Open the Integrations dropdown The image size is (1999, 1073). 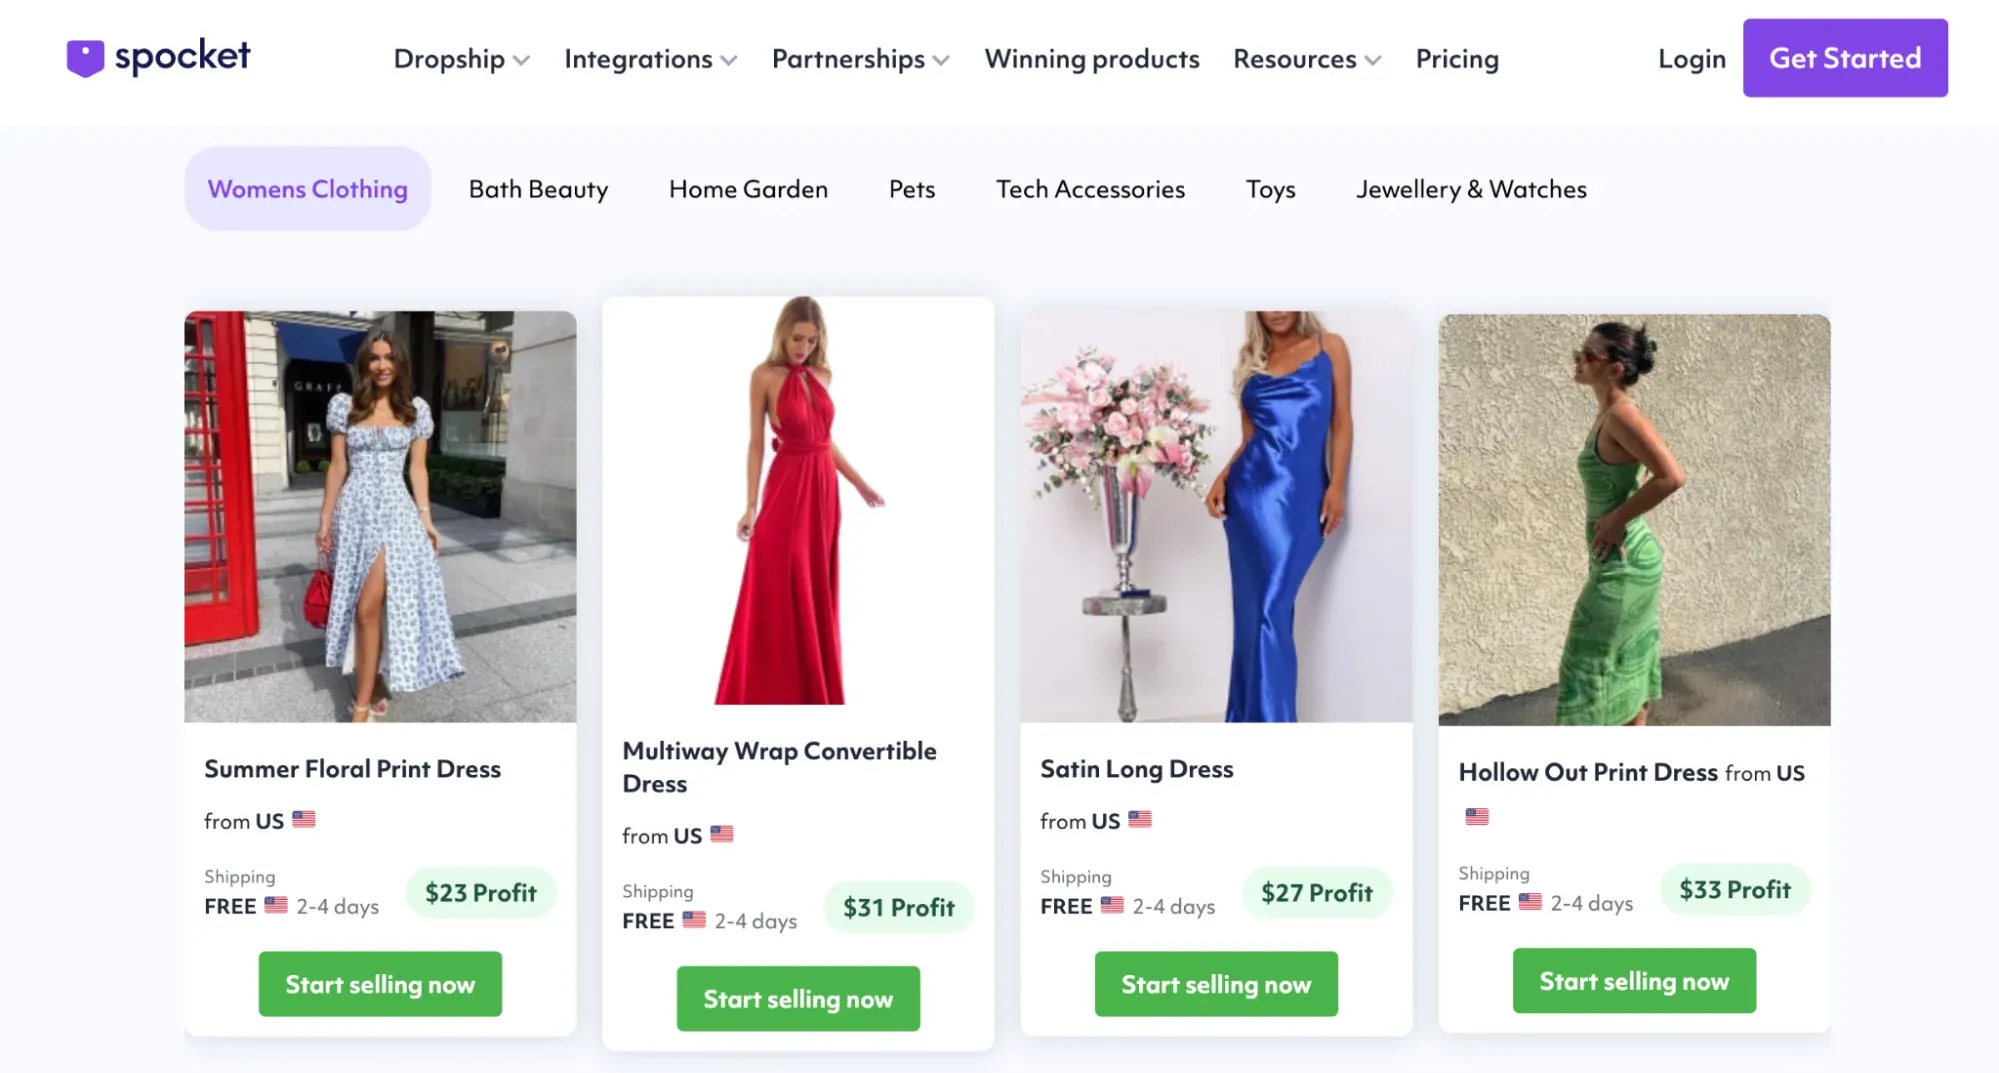pos(650,59)
